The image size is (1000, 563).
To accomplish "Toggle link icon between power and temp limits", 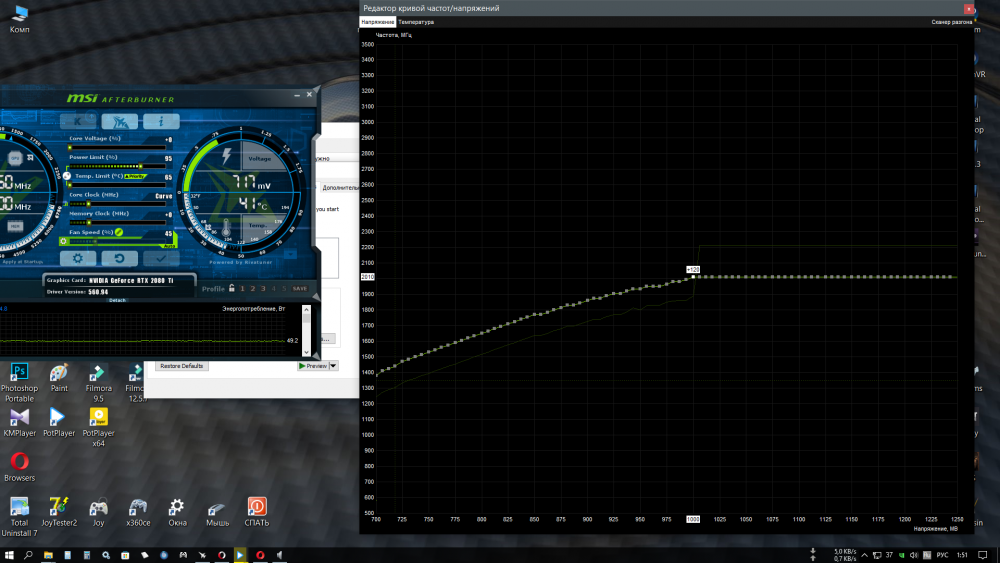I will coord(66,176).
